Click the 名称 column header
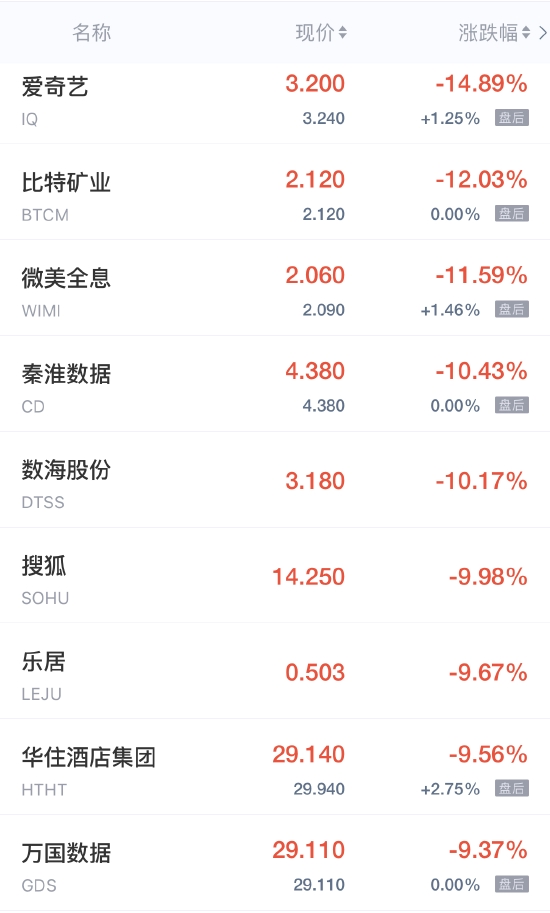550x913 pixels. pos(91,33)
